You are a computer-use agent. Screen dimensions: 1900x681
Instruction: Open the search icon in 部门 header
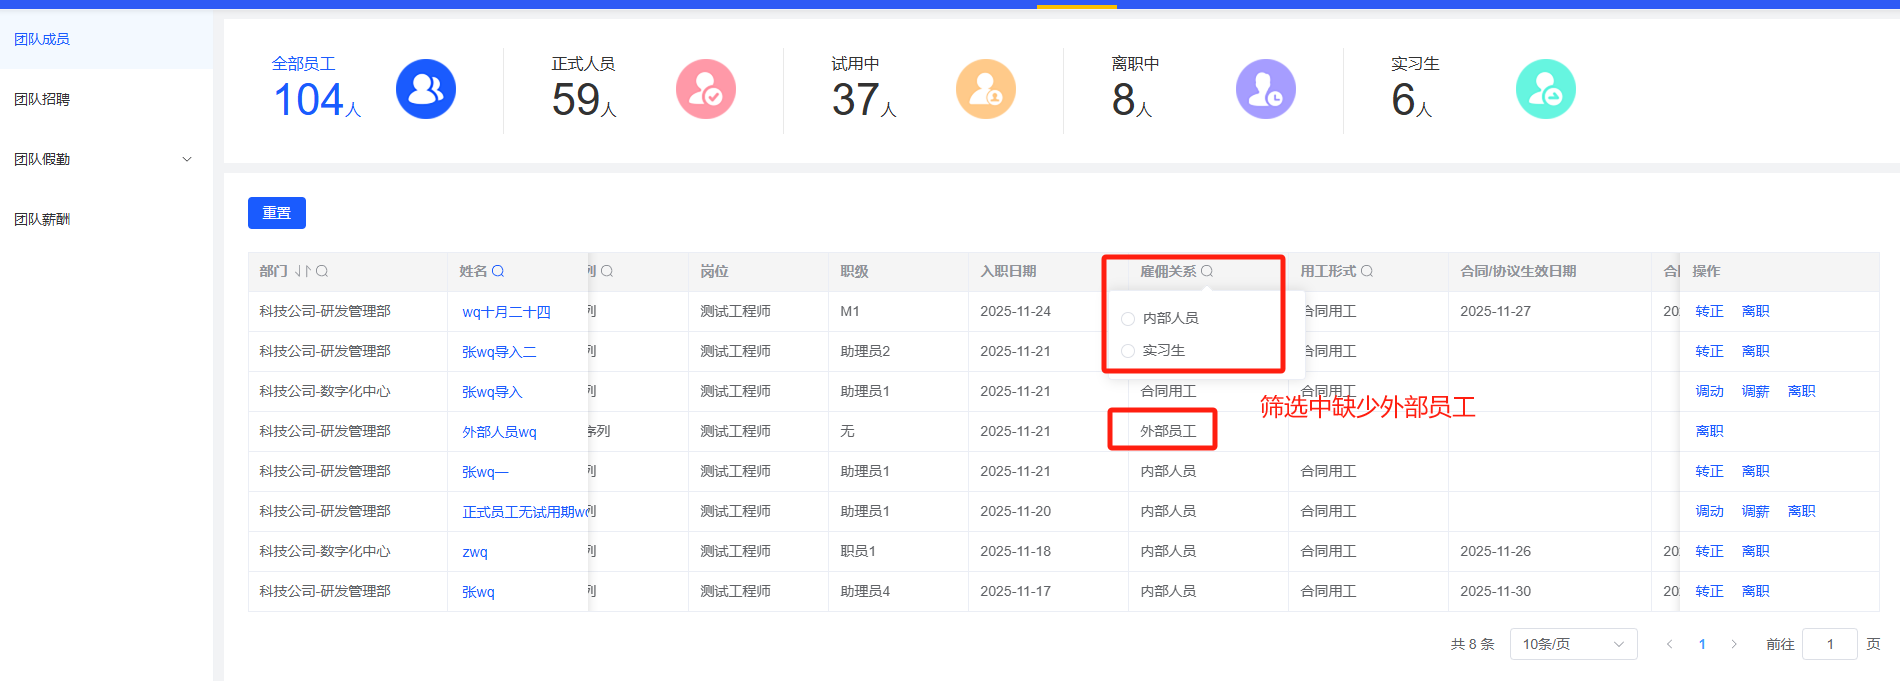click(x=322, y=271)
